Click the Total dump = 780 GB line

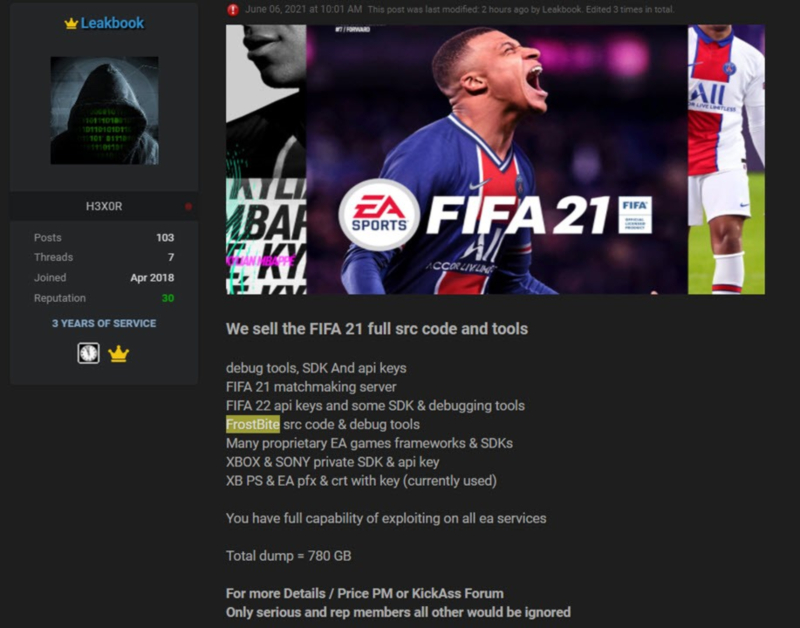click(289, 556)
